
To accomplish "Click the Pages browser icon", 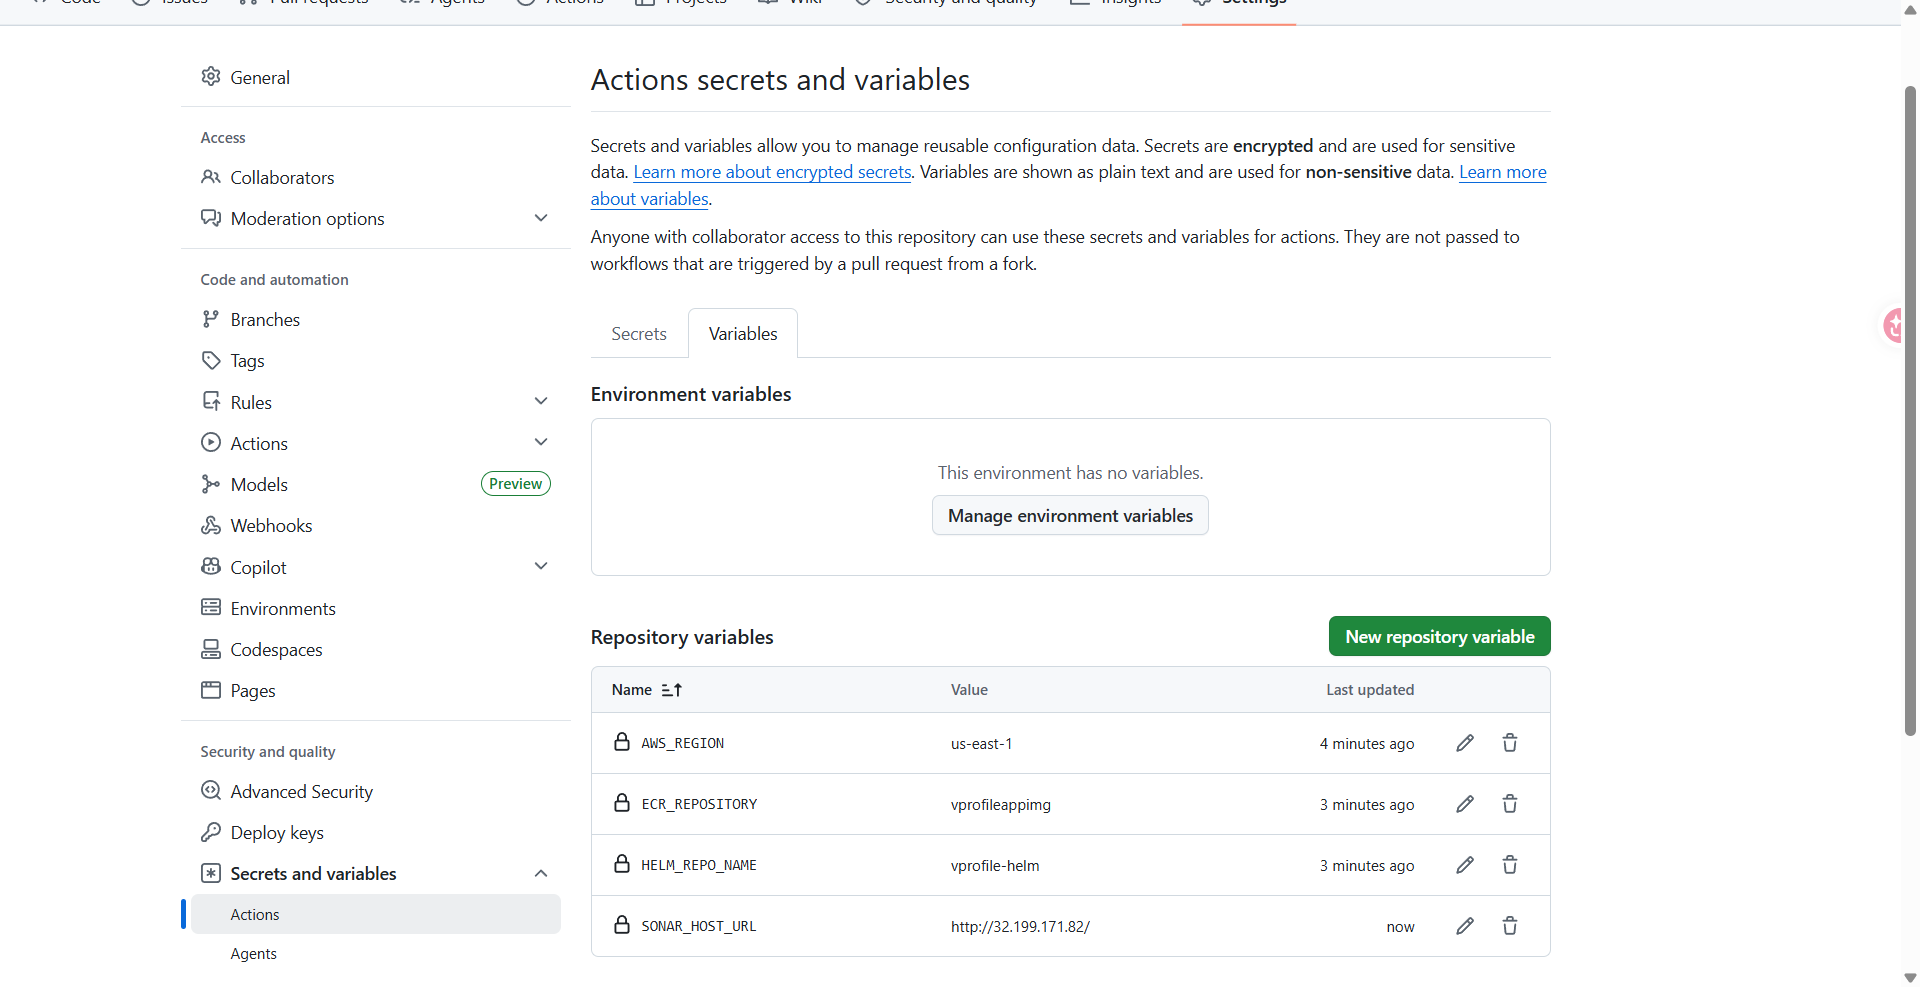I will point(210,690).
